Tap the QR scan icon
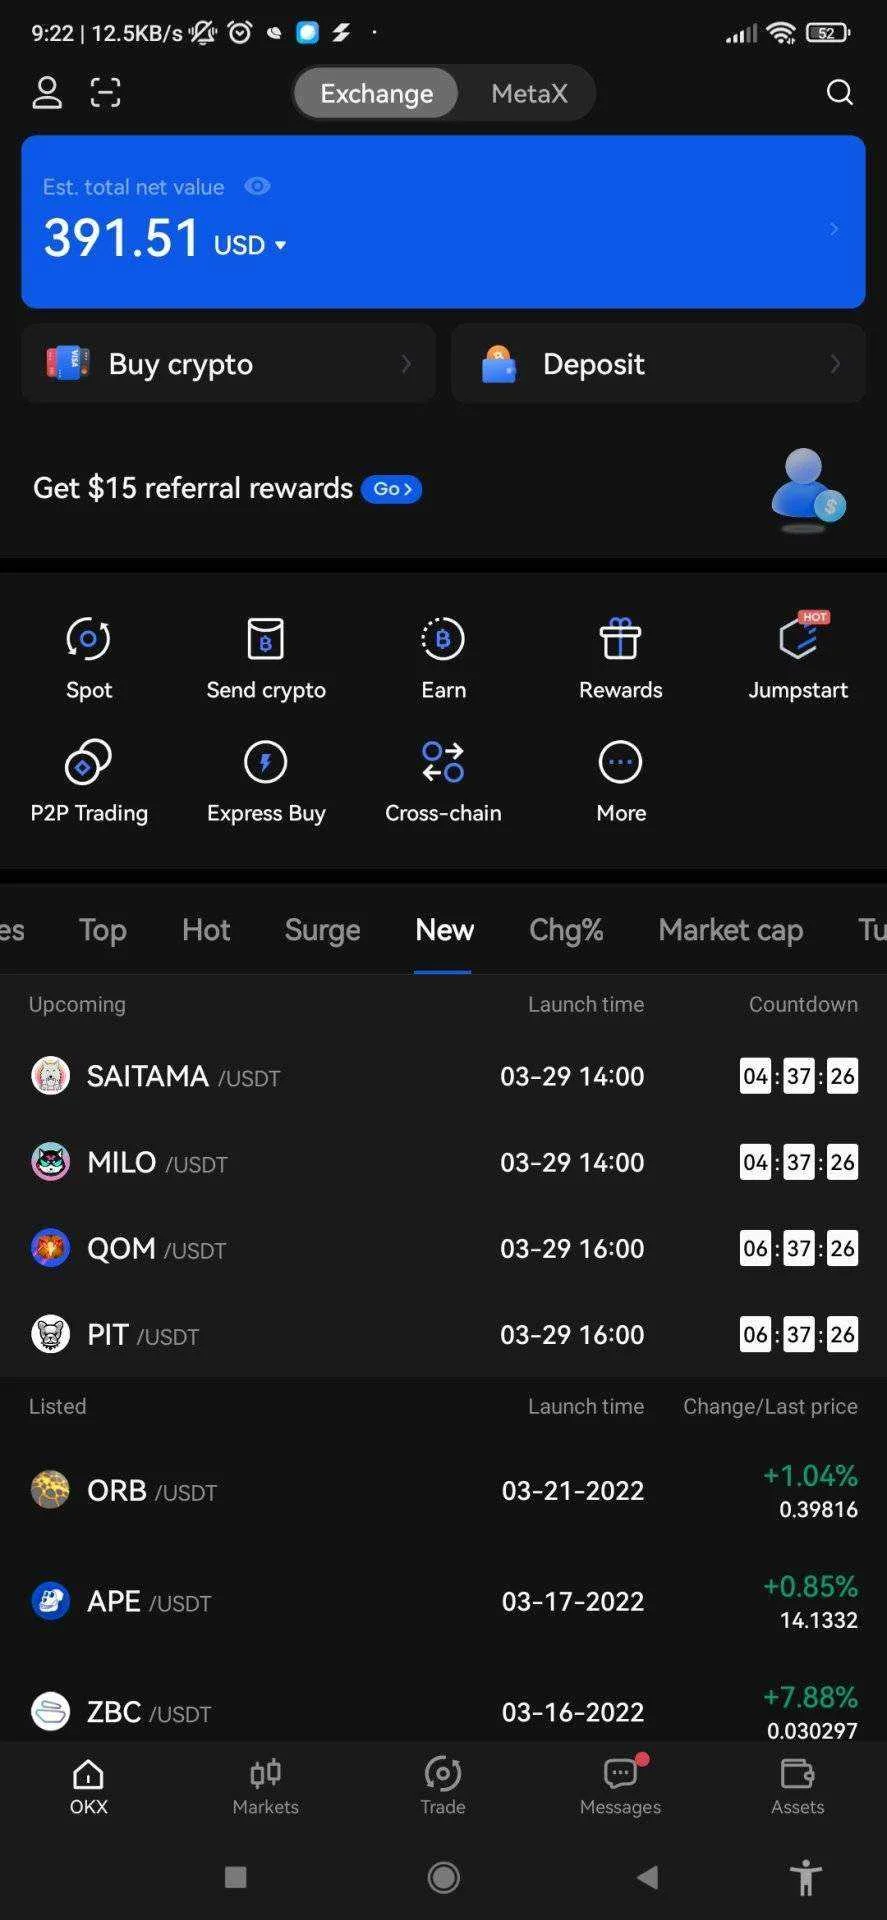The height and width of the screenshot is (1920, 887). pos(105,93)
